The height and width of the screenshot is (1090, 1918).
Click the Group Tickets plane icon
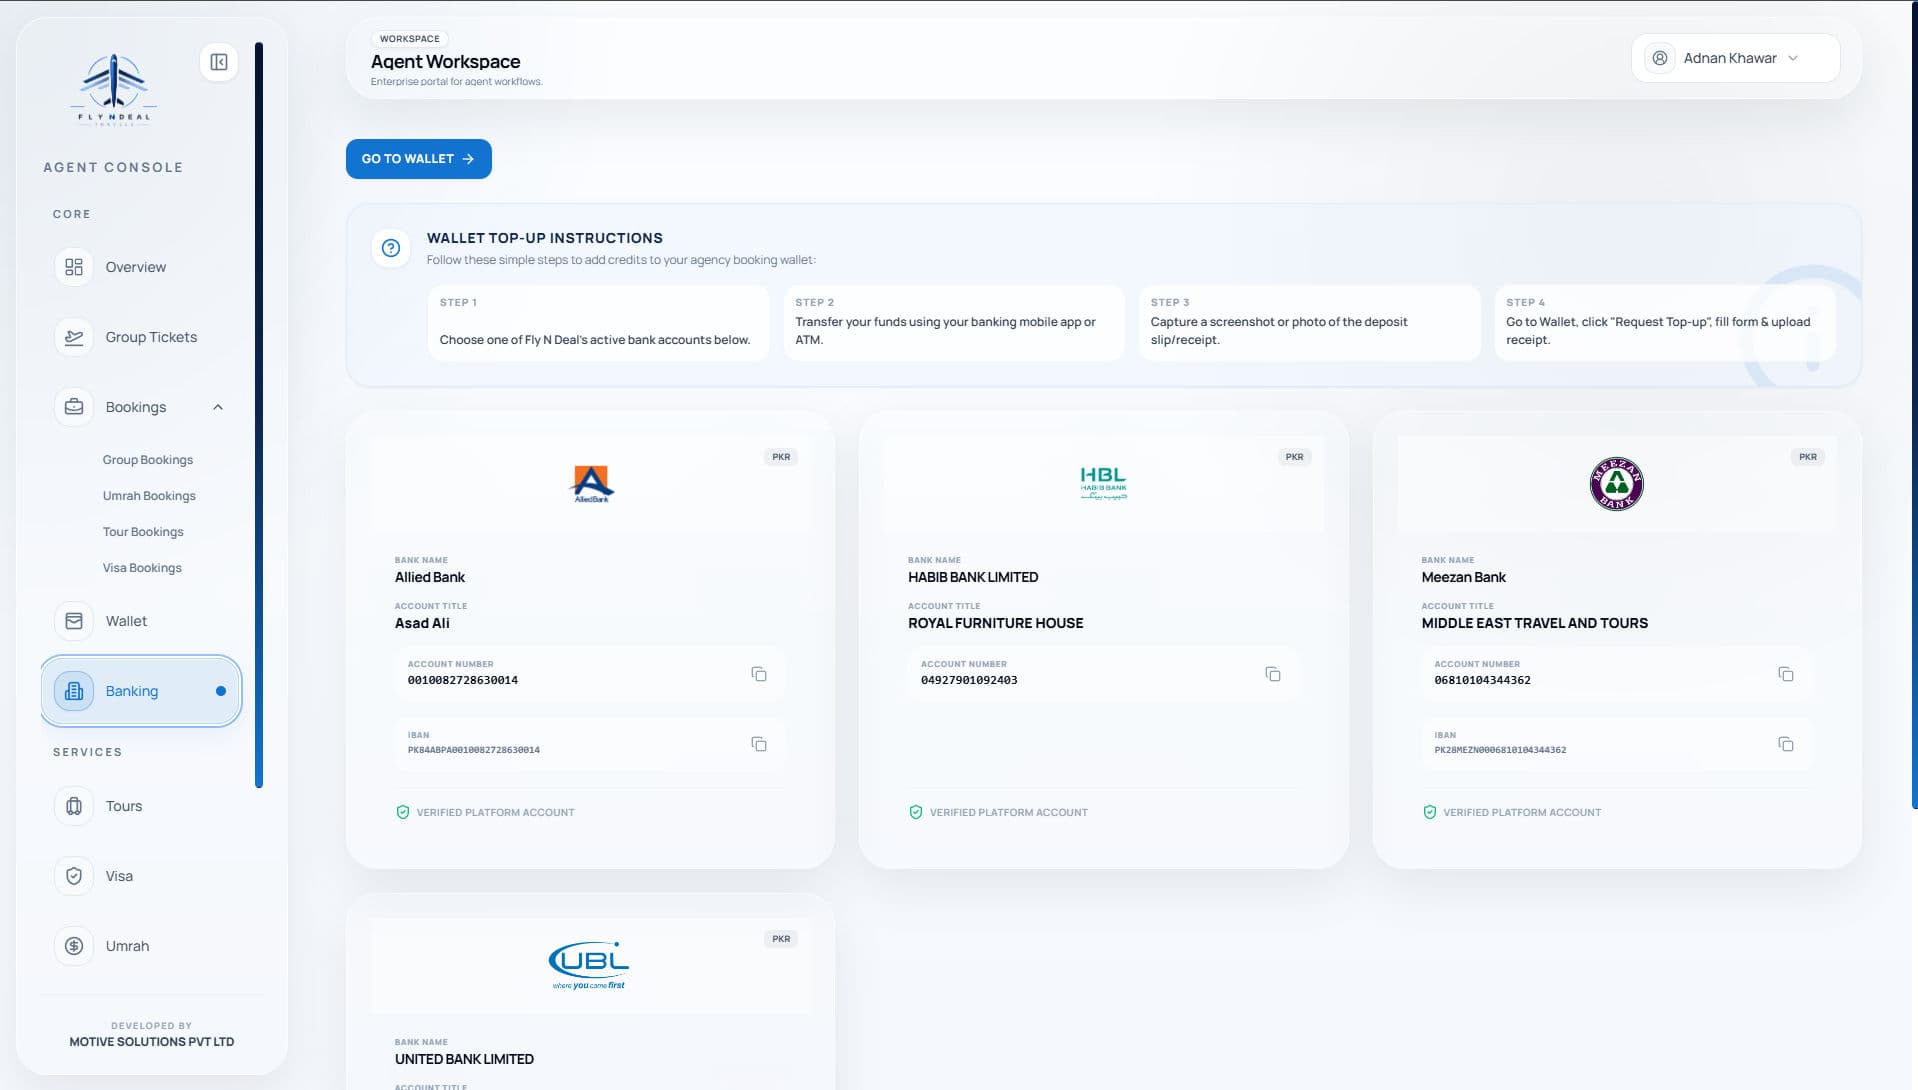click(x=74, y=337)
